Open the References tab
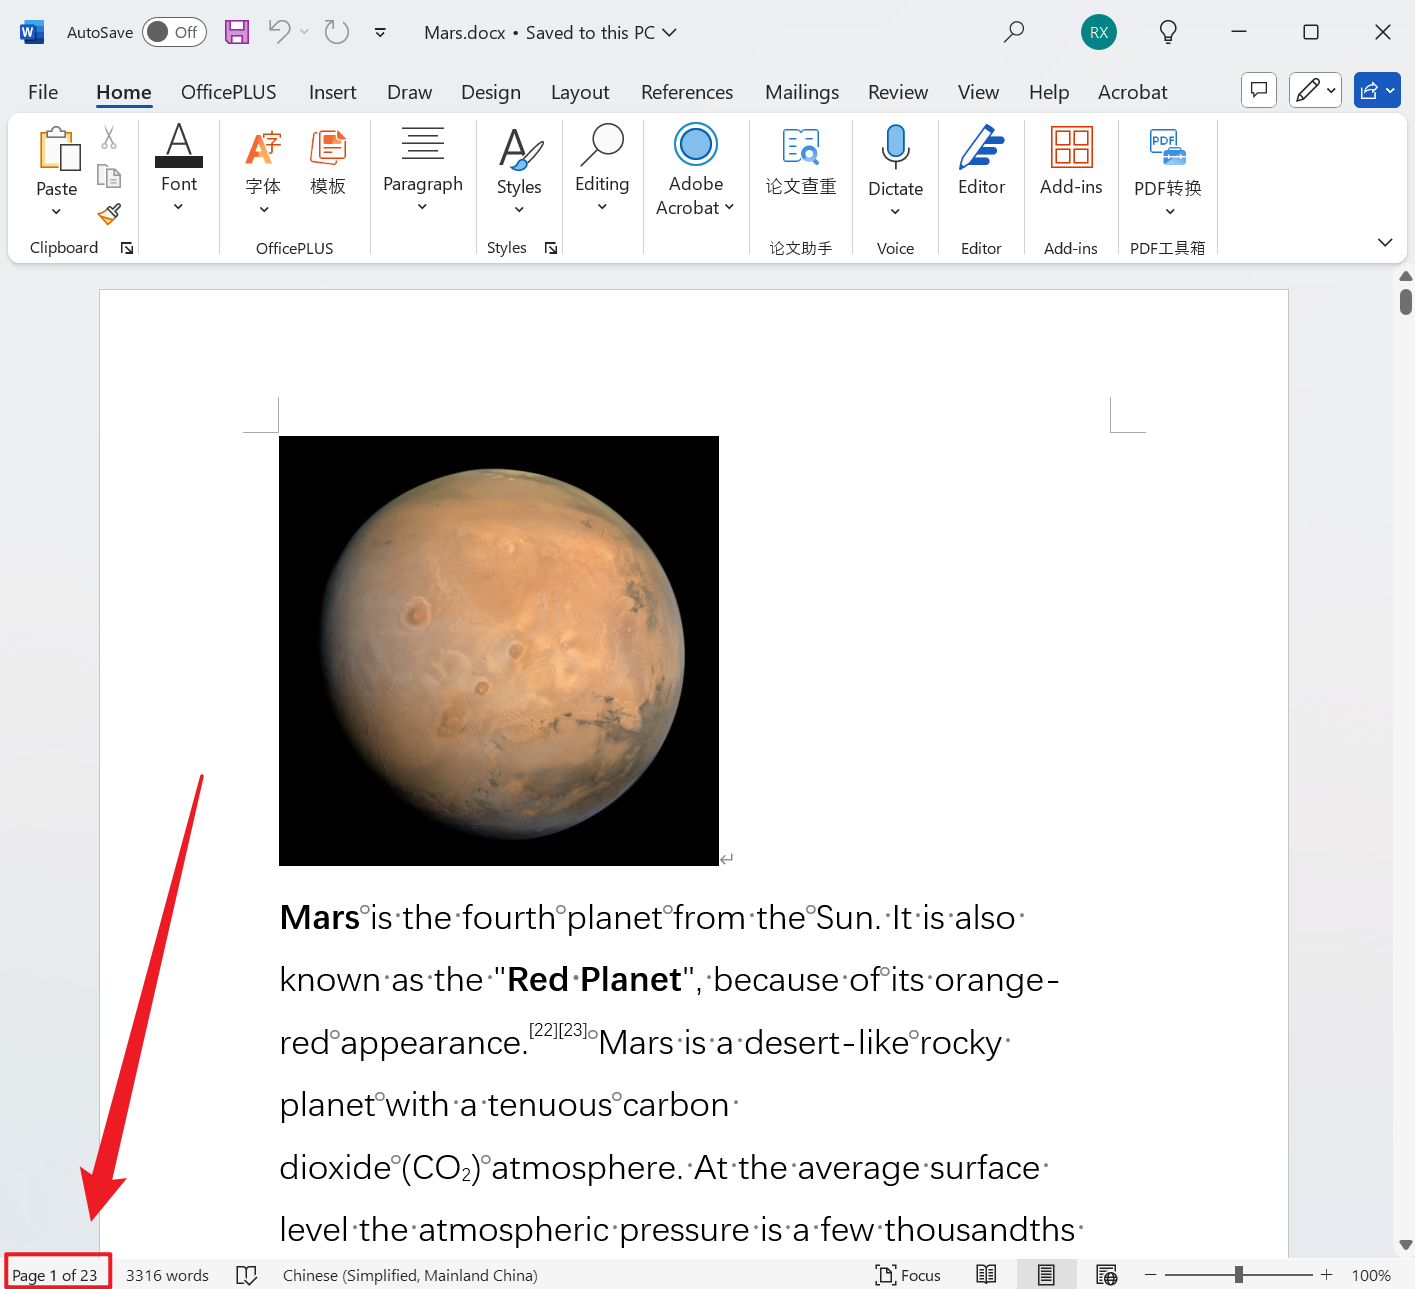The image size is (1415, 1289). pos(686,92)
